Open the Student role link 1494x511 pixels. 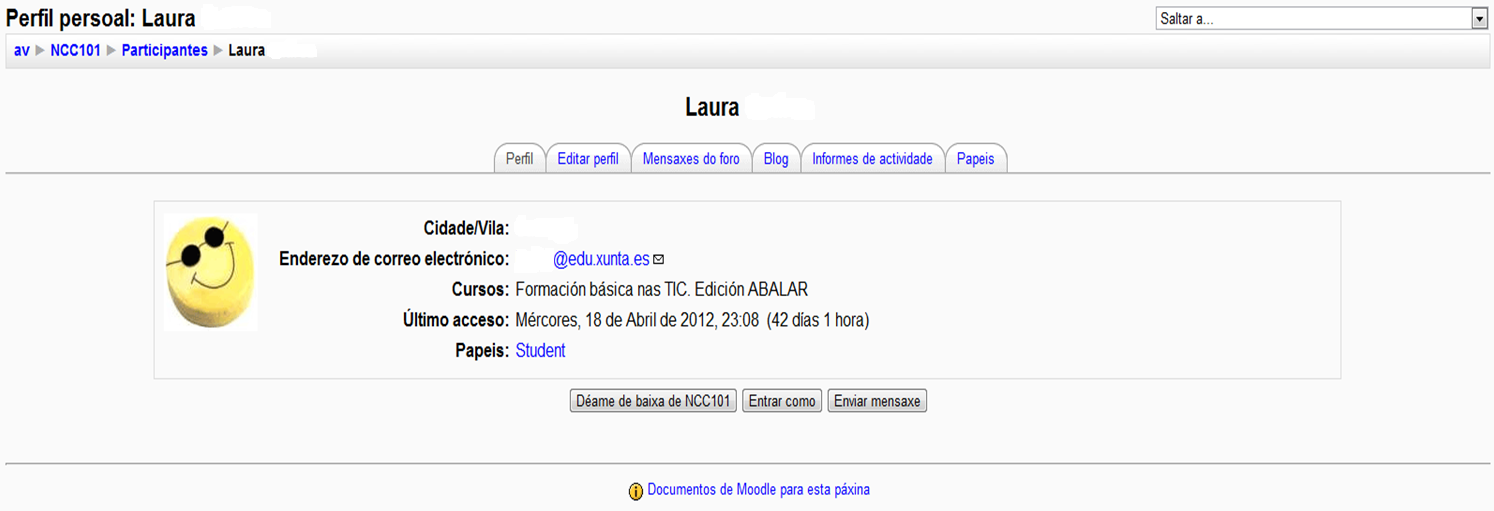tap(540, 351)
